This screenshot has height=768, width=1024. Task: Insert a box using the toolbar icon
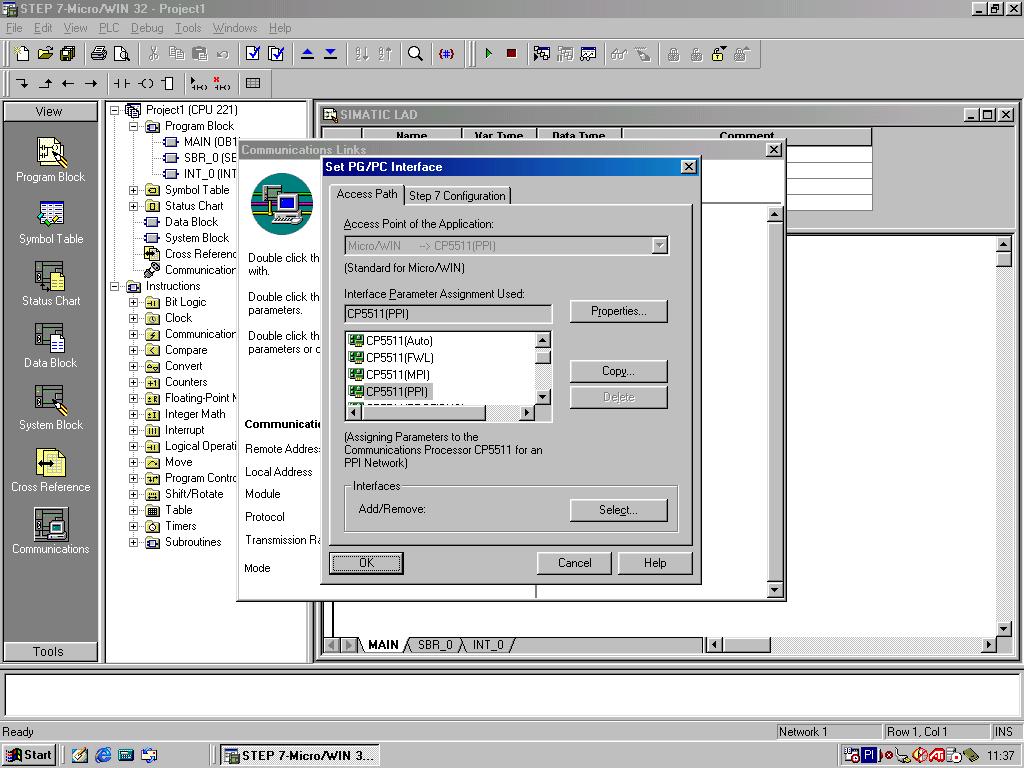(x=168, y=83)
